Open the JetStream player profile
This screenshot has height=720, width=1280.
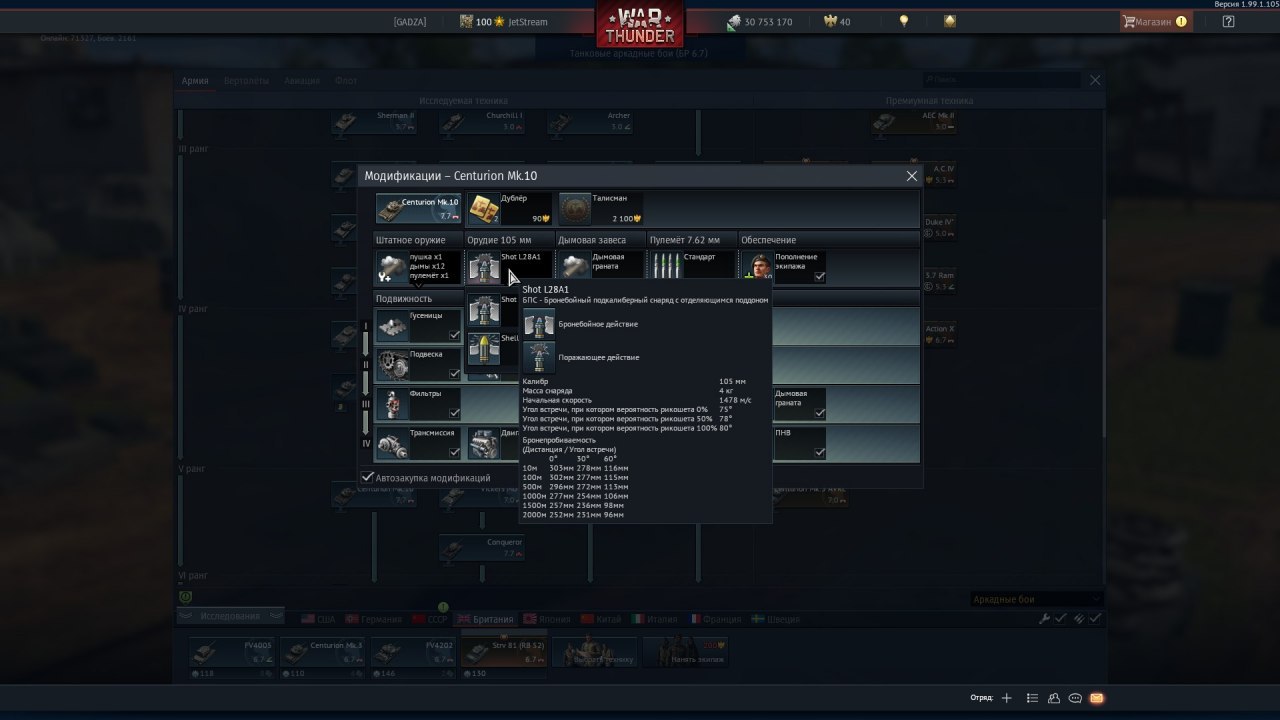point(528,22)
